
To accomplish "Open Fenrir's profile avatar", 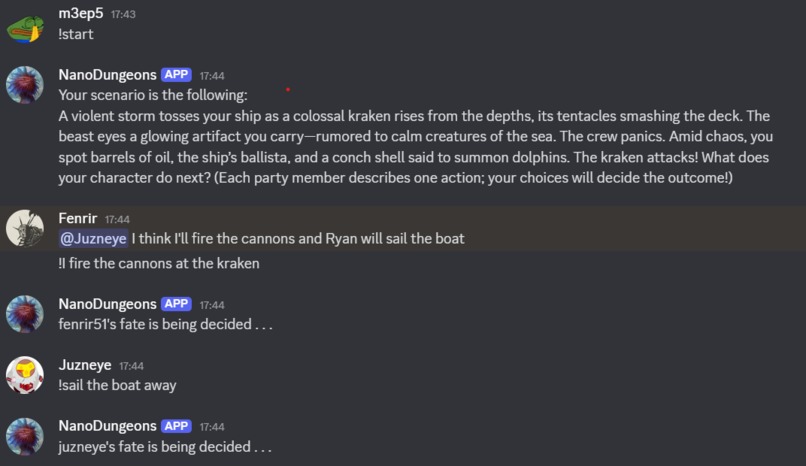I will tap(25, 228).
